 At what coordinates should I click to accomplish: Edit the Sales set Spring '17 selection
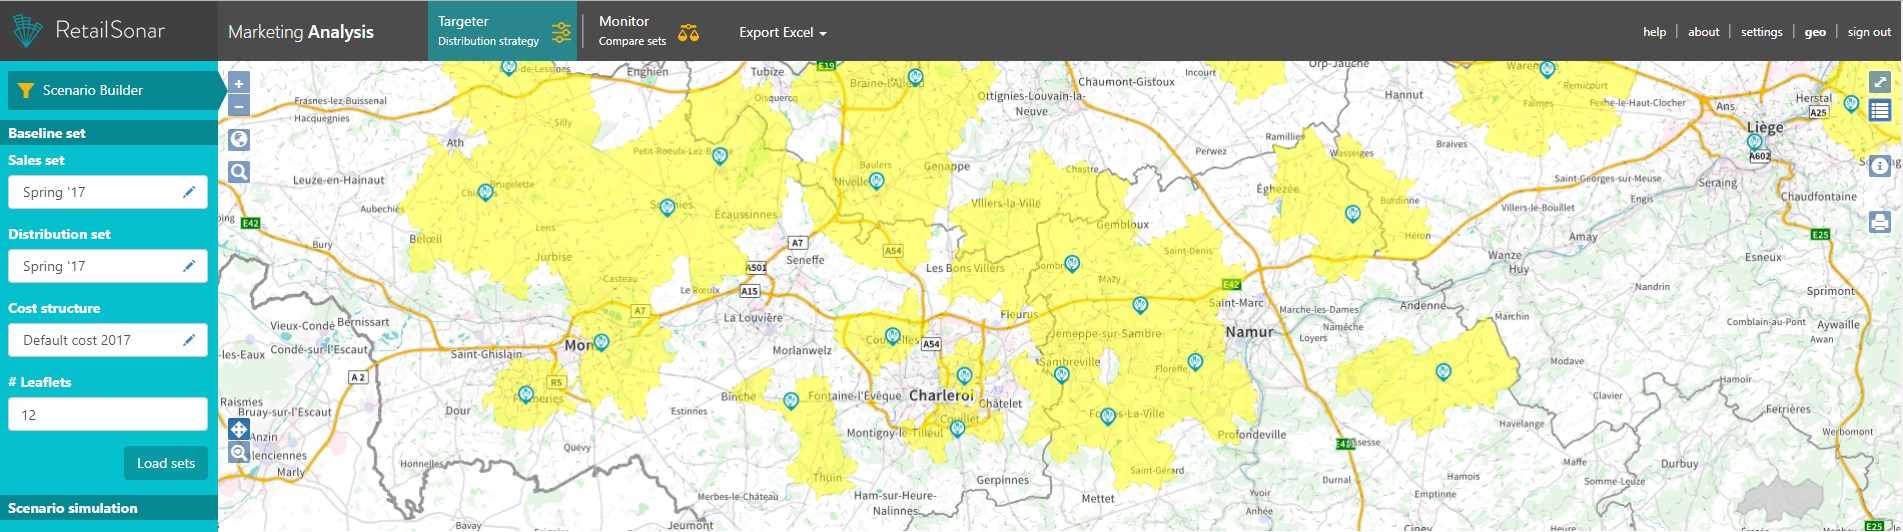coord(189,192)
